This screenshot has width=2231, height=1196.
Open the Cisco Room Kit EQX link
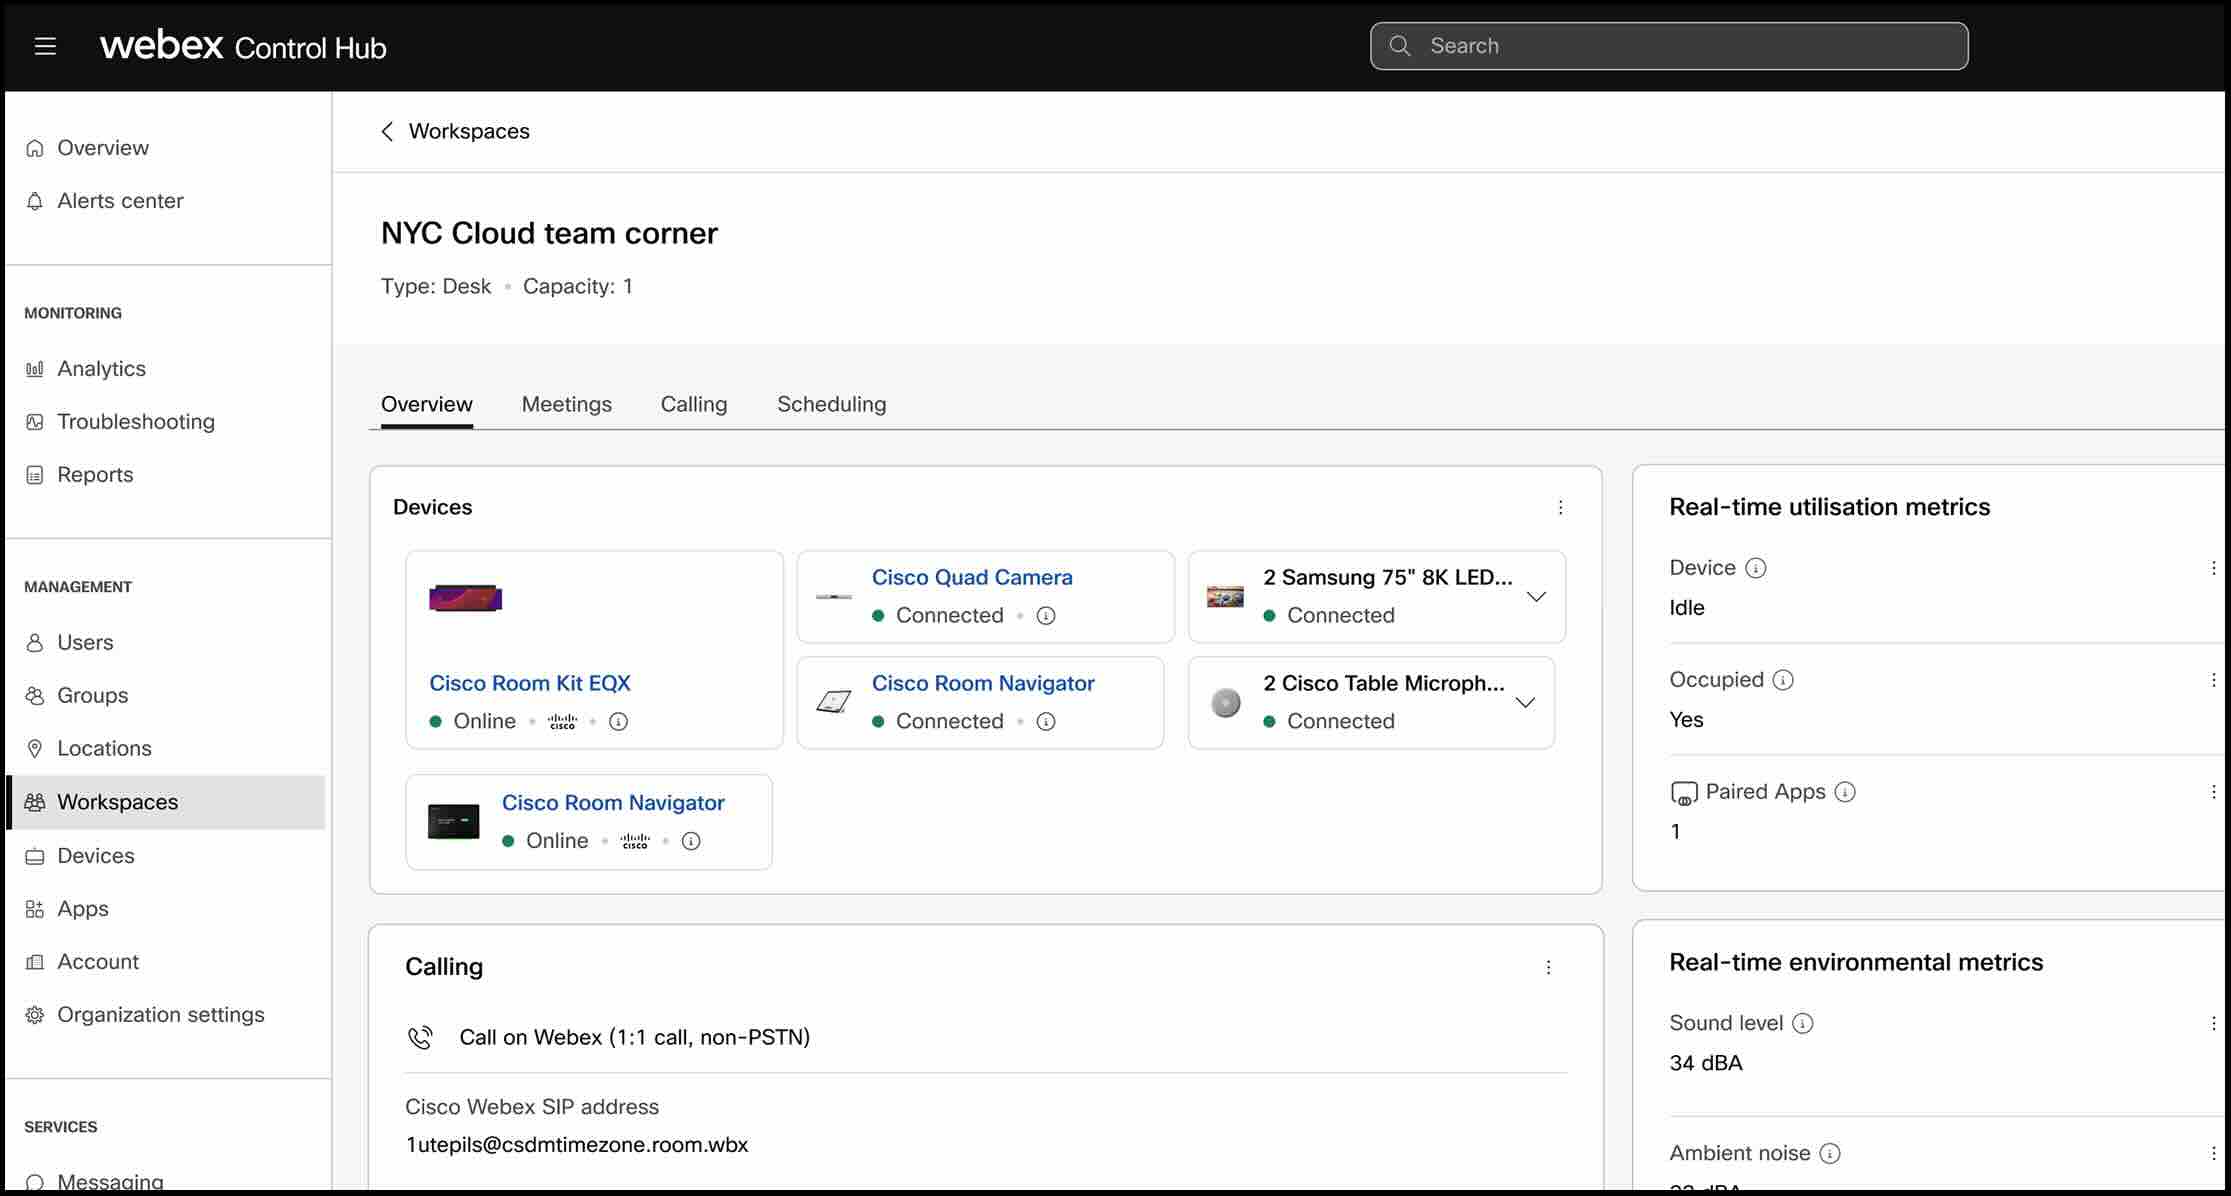click(530, 684)
